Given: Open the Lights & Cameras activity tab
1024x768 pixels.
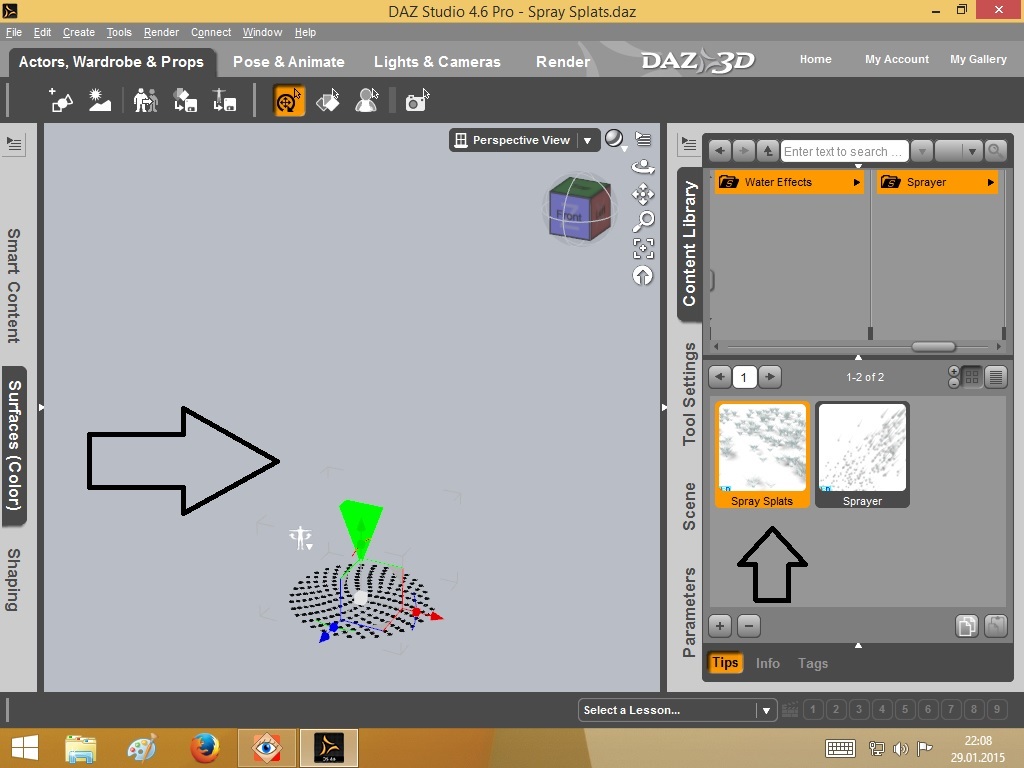Looking at the screenshot, I should coord(437,61).
